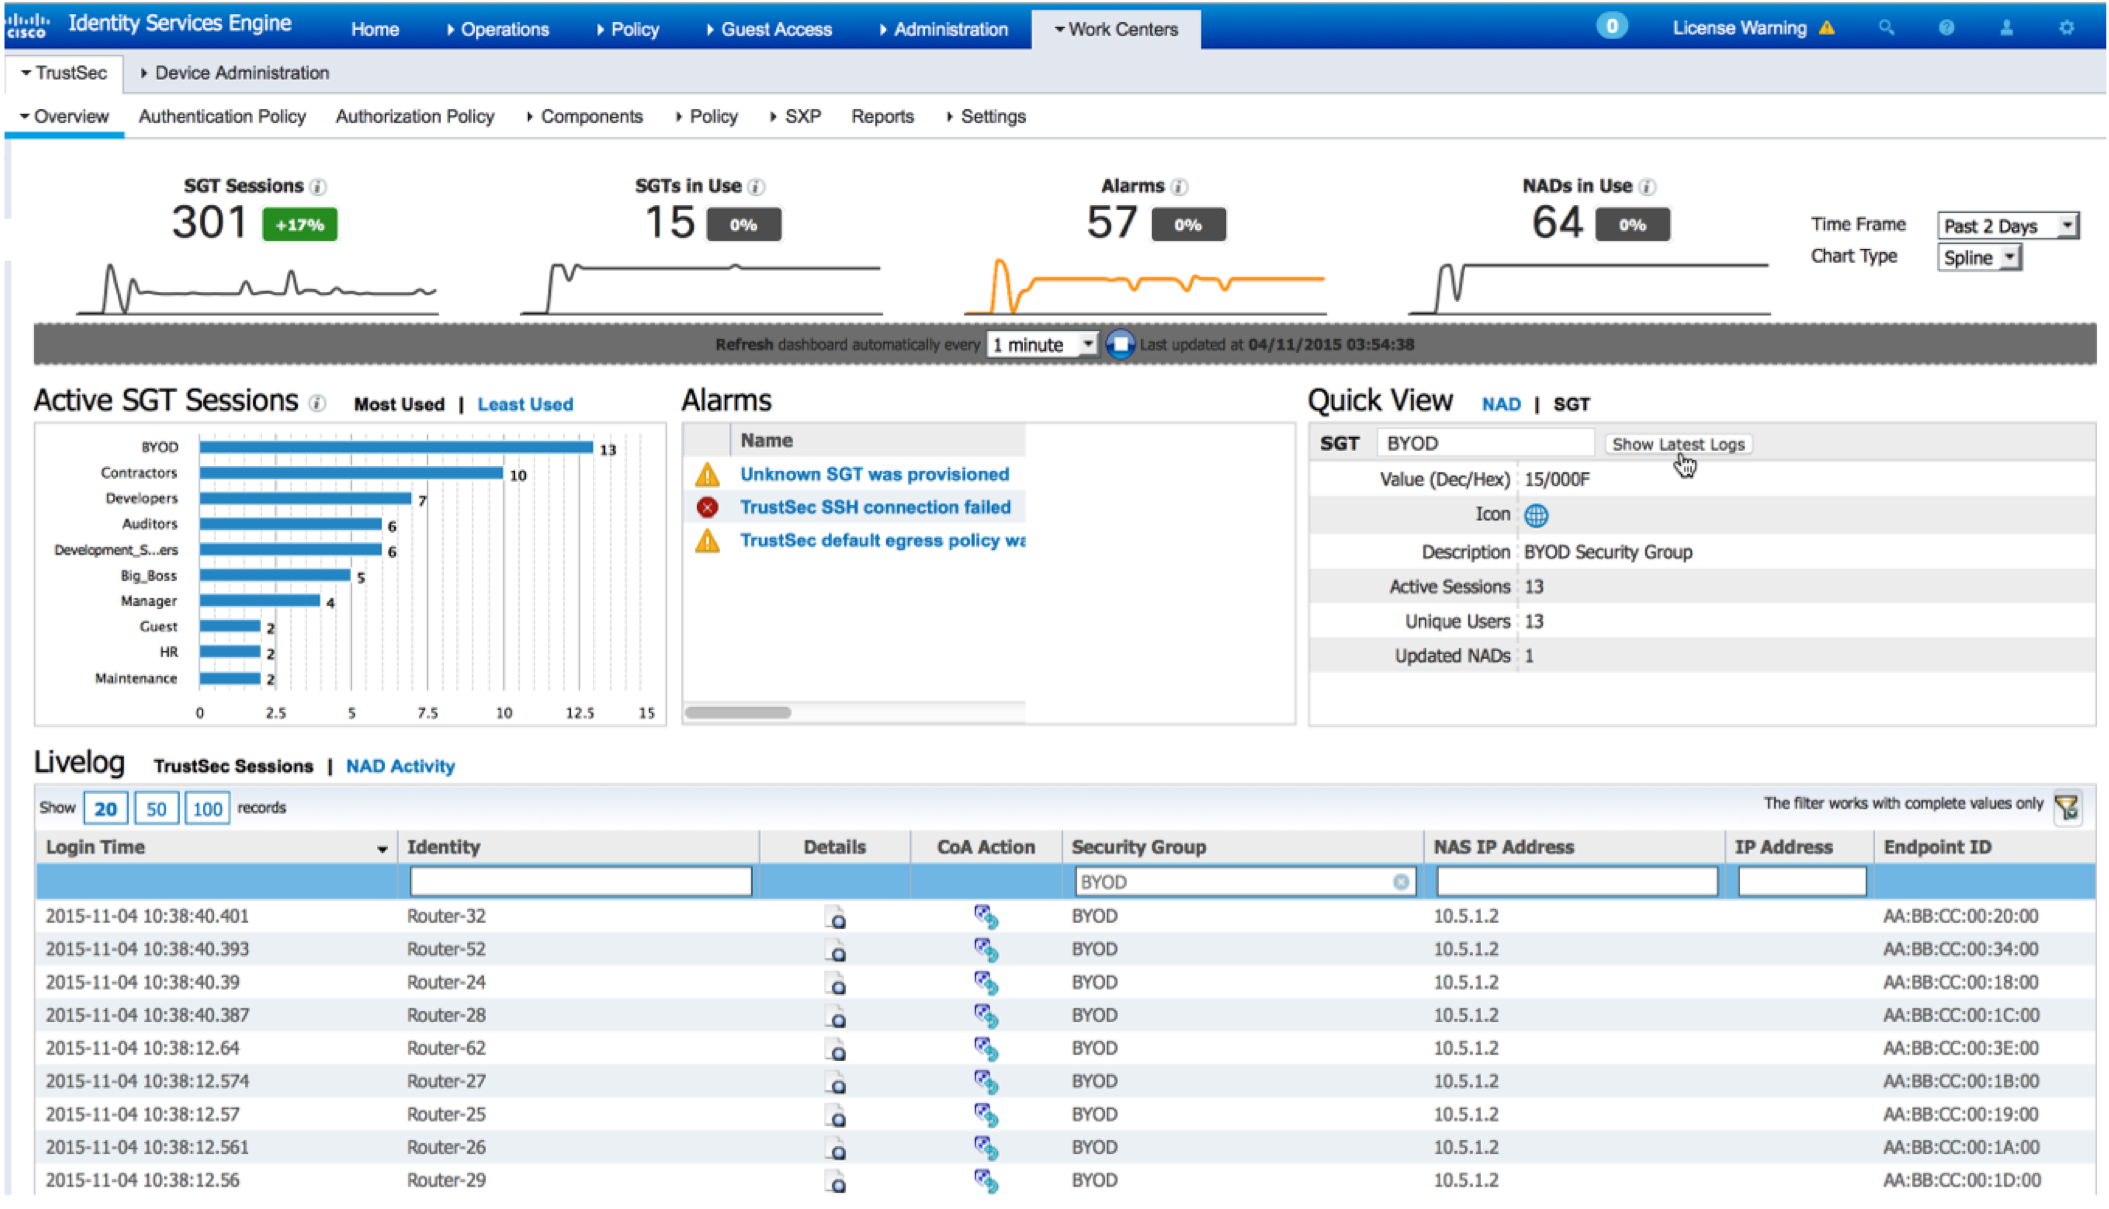Expand the Policy menu in top navigation

click(627, 29)
